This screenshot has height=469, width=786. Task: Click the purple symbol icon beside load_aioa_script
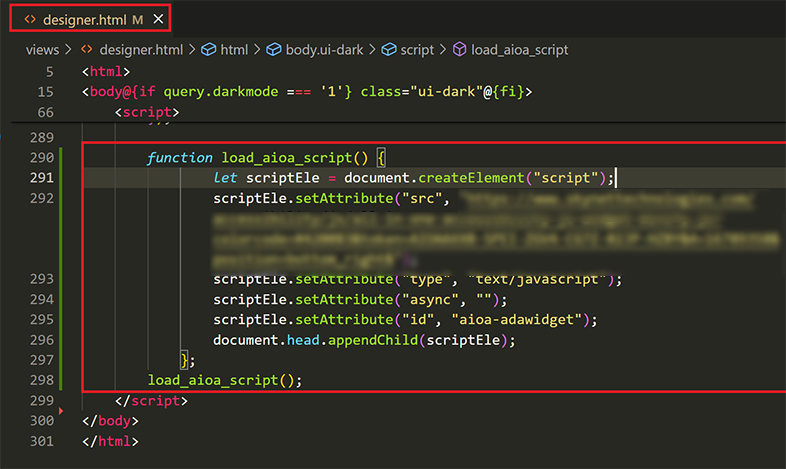point(459,49)
